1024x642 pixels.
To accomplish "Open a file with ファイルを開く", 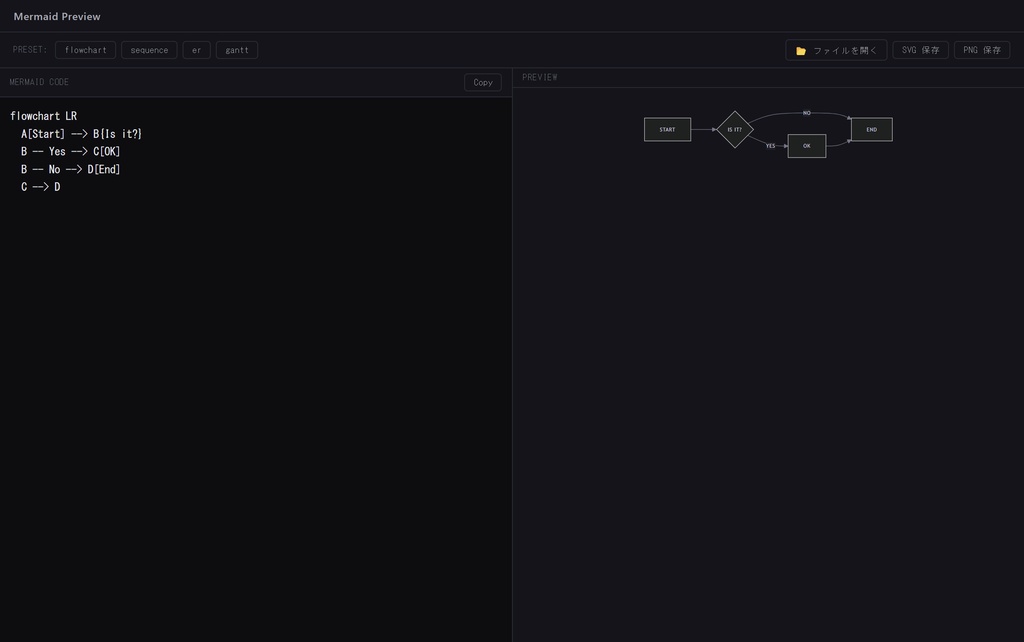I will pyautogui.click(x=836, y=50).
